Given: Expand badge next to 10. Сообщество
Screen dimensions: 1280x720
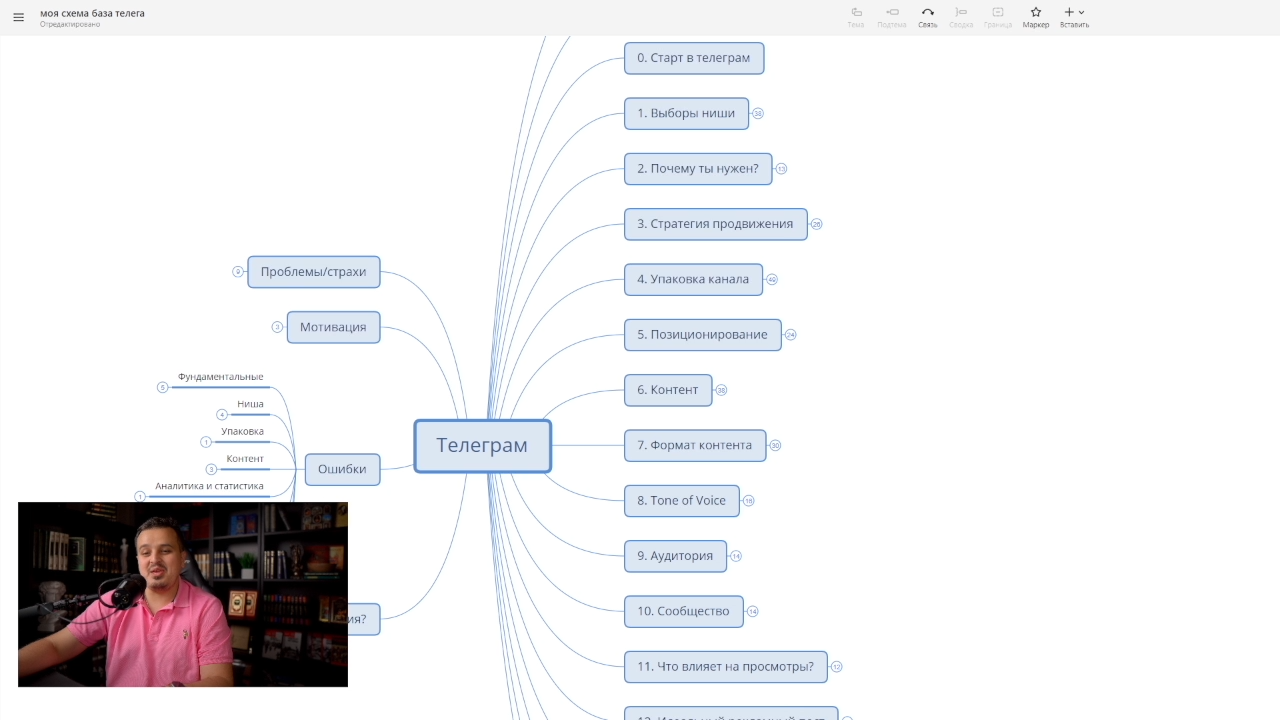Looking at the screenshot, I should click(x=753, y=612).
